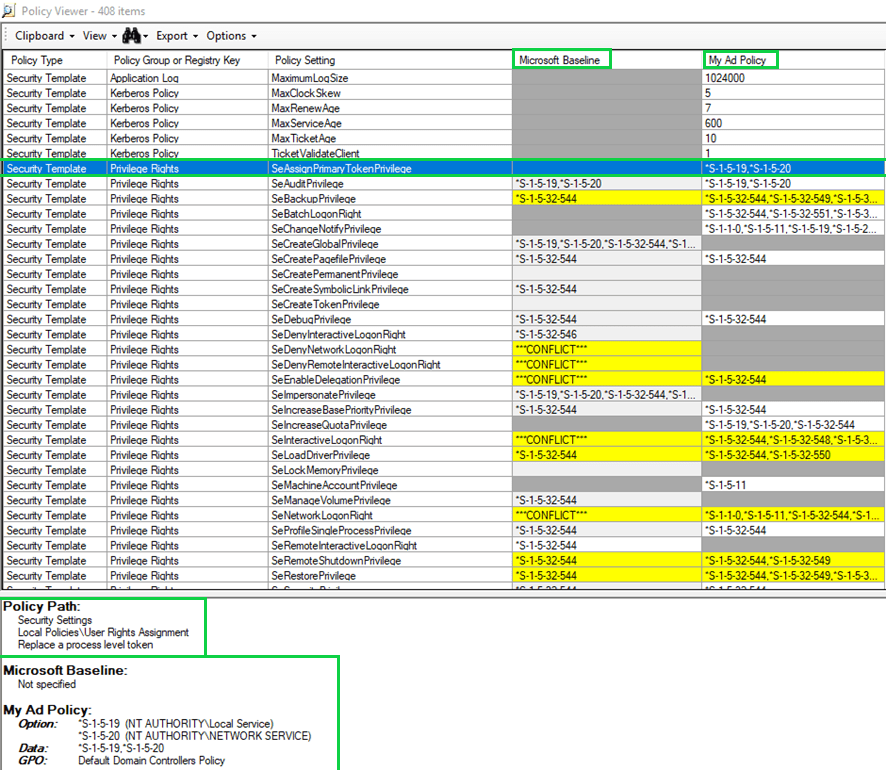Select the Microsoft Baseline column header
This screenshot has width=886, height=770.
pos(560,61)
